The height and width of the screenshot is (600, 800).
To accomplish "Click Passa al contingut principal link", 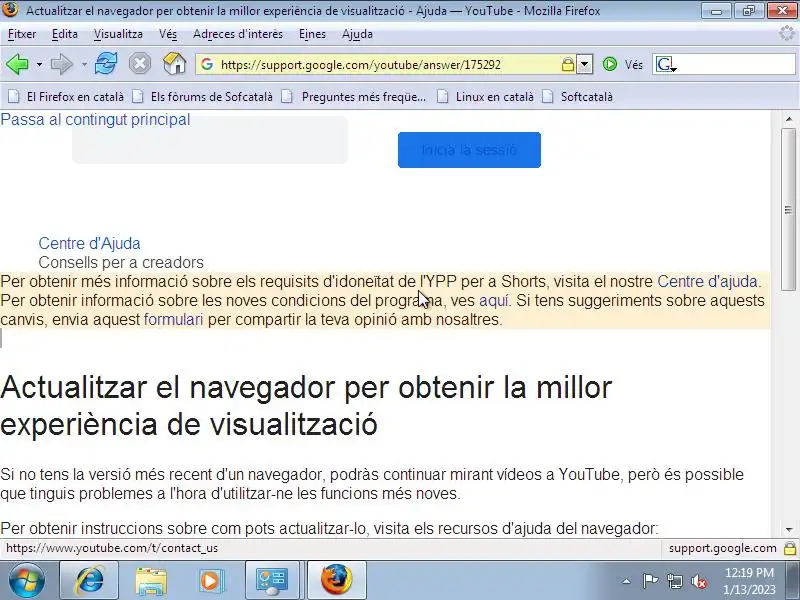I will point(95,119).
